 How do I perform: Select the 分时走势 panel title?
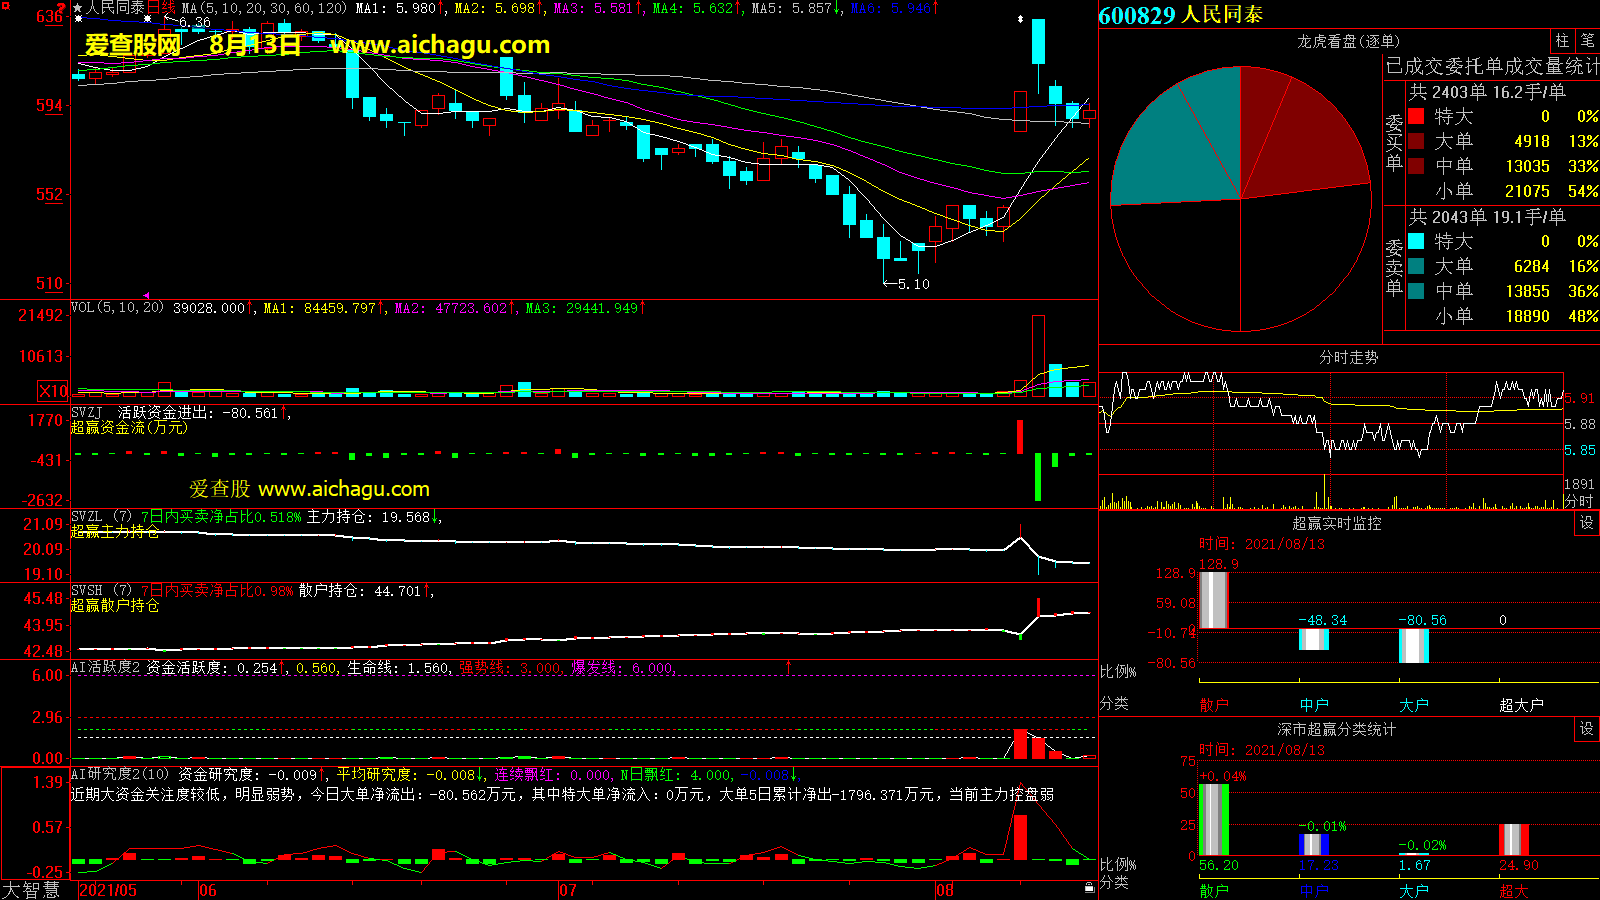pos(1348,357)
